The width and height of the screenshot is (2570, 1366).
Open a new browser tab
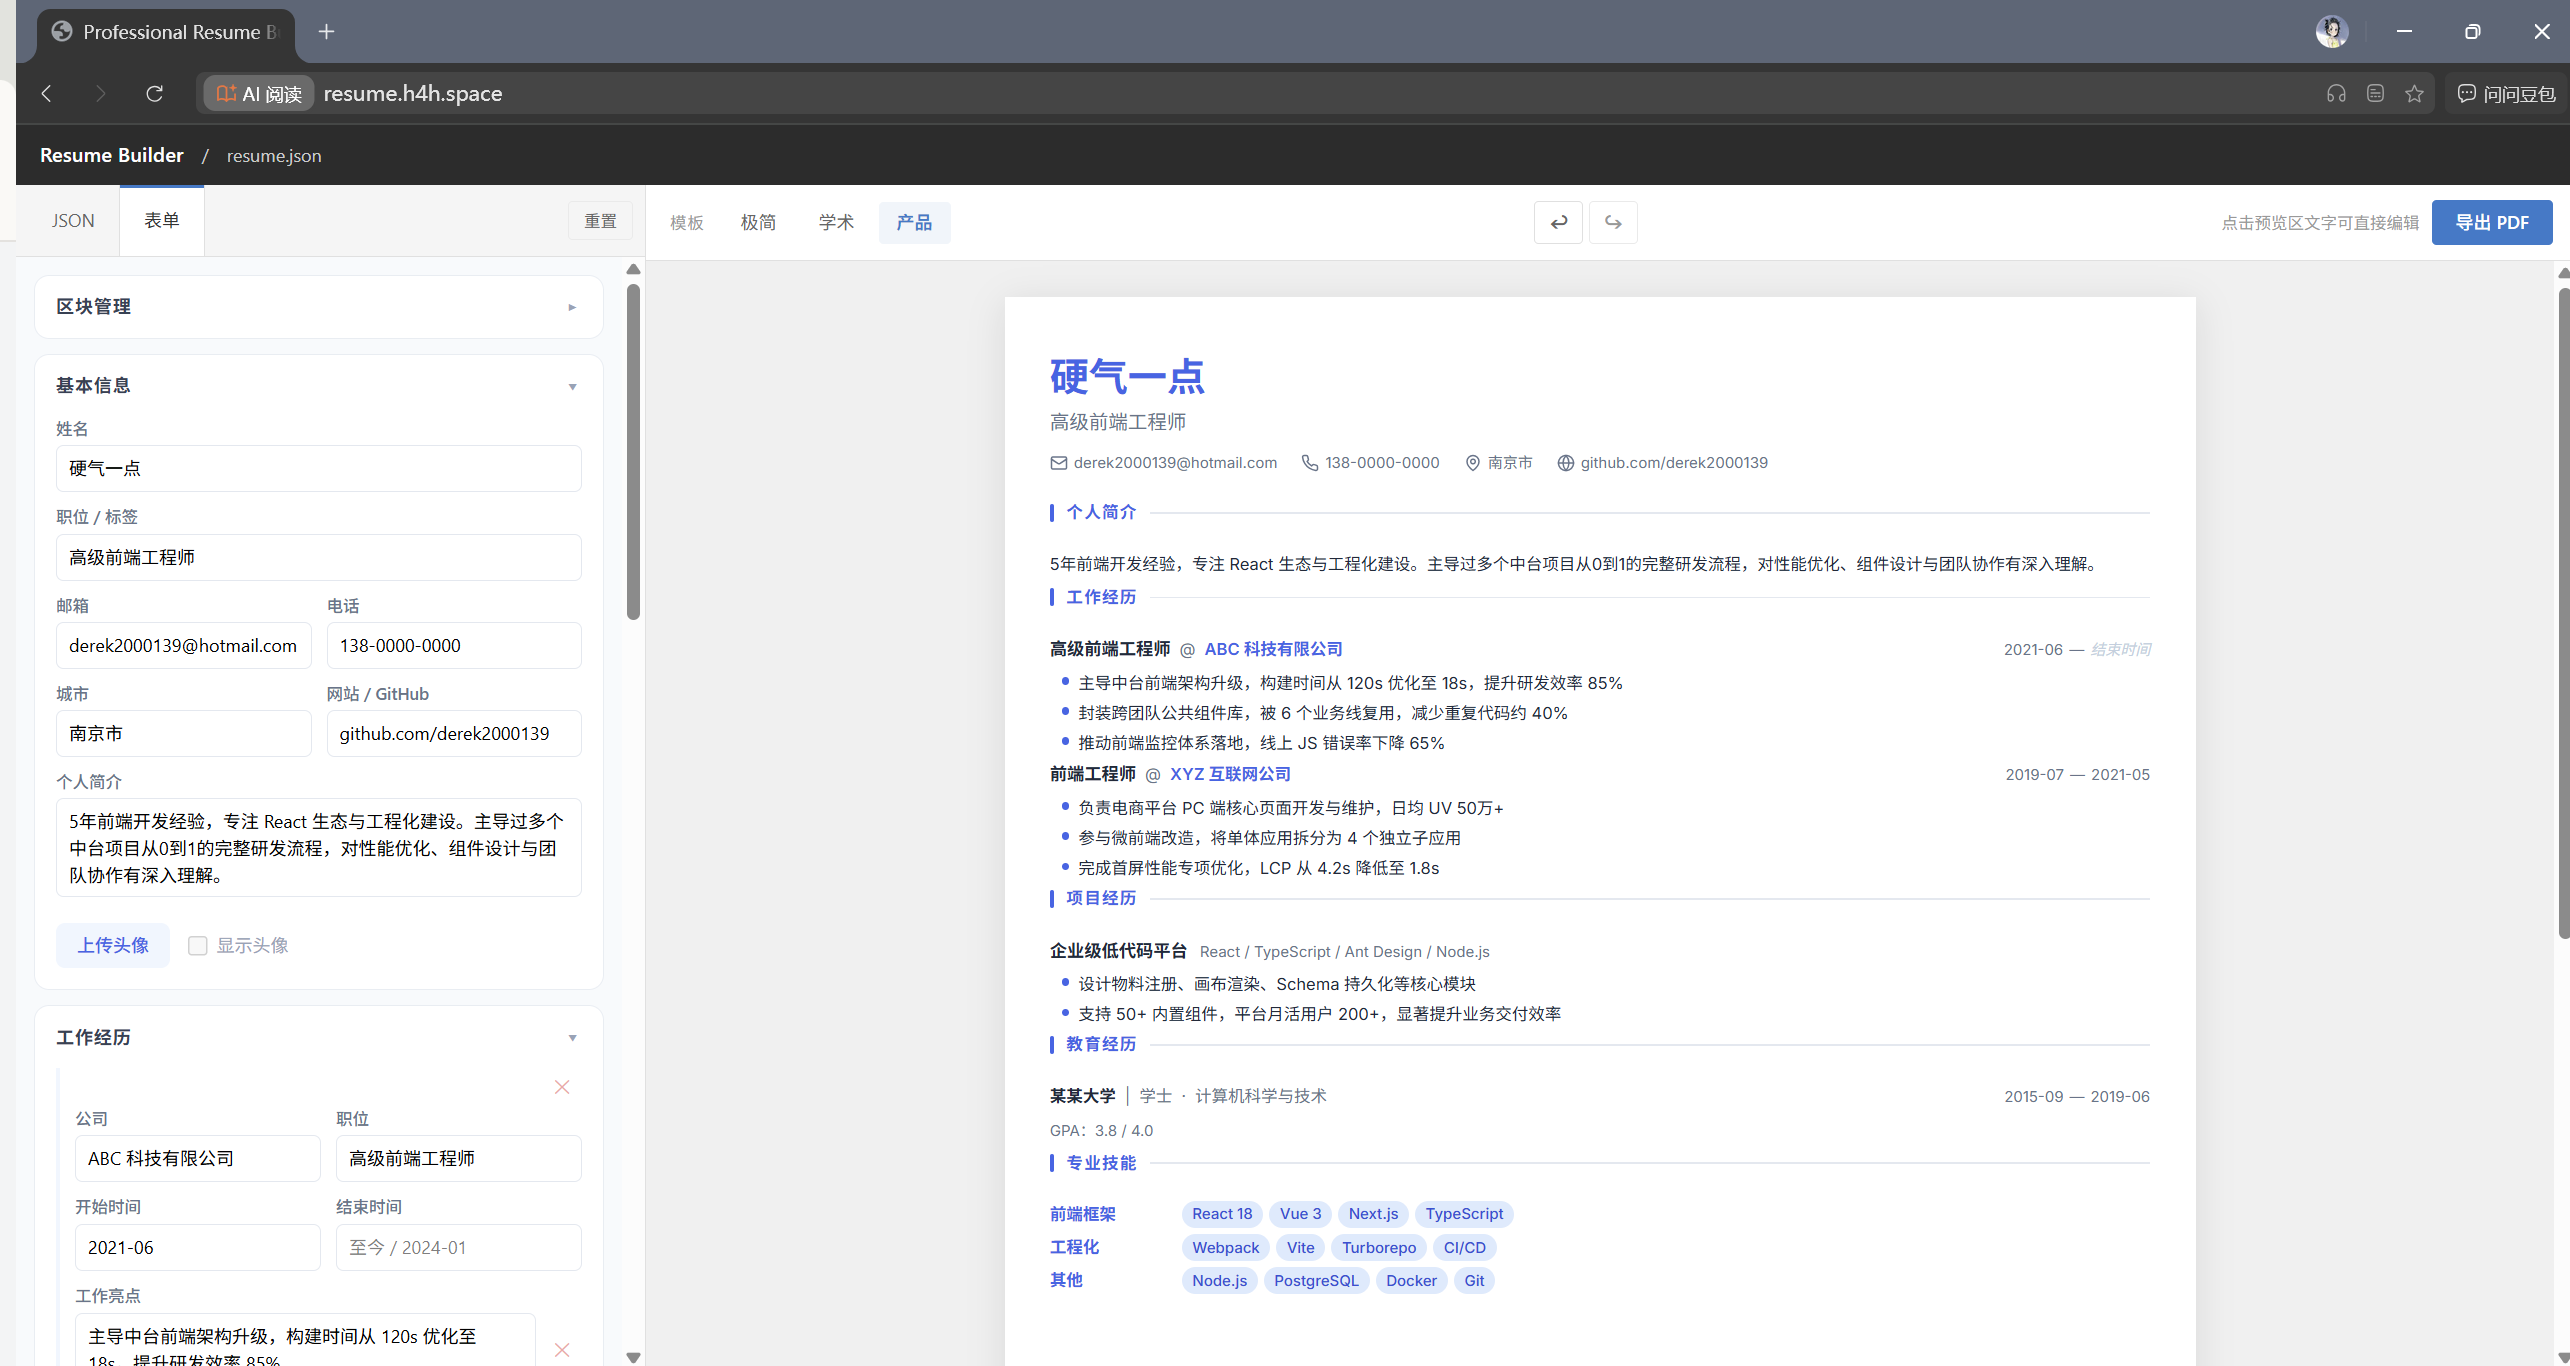coord(326,32)
